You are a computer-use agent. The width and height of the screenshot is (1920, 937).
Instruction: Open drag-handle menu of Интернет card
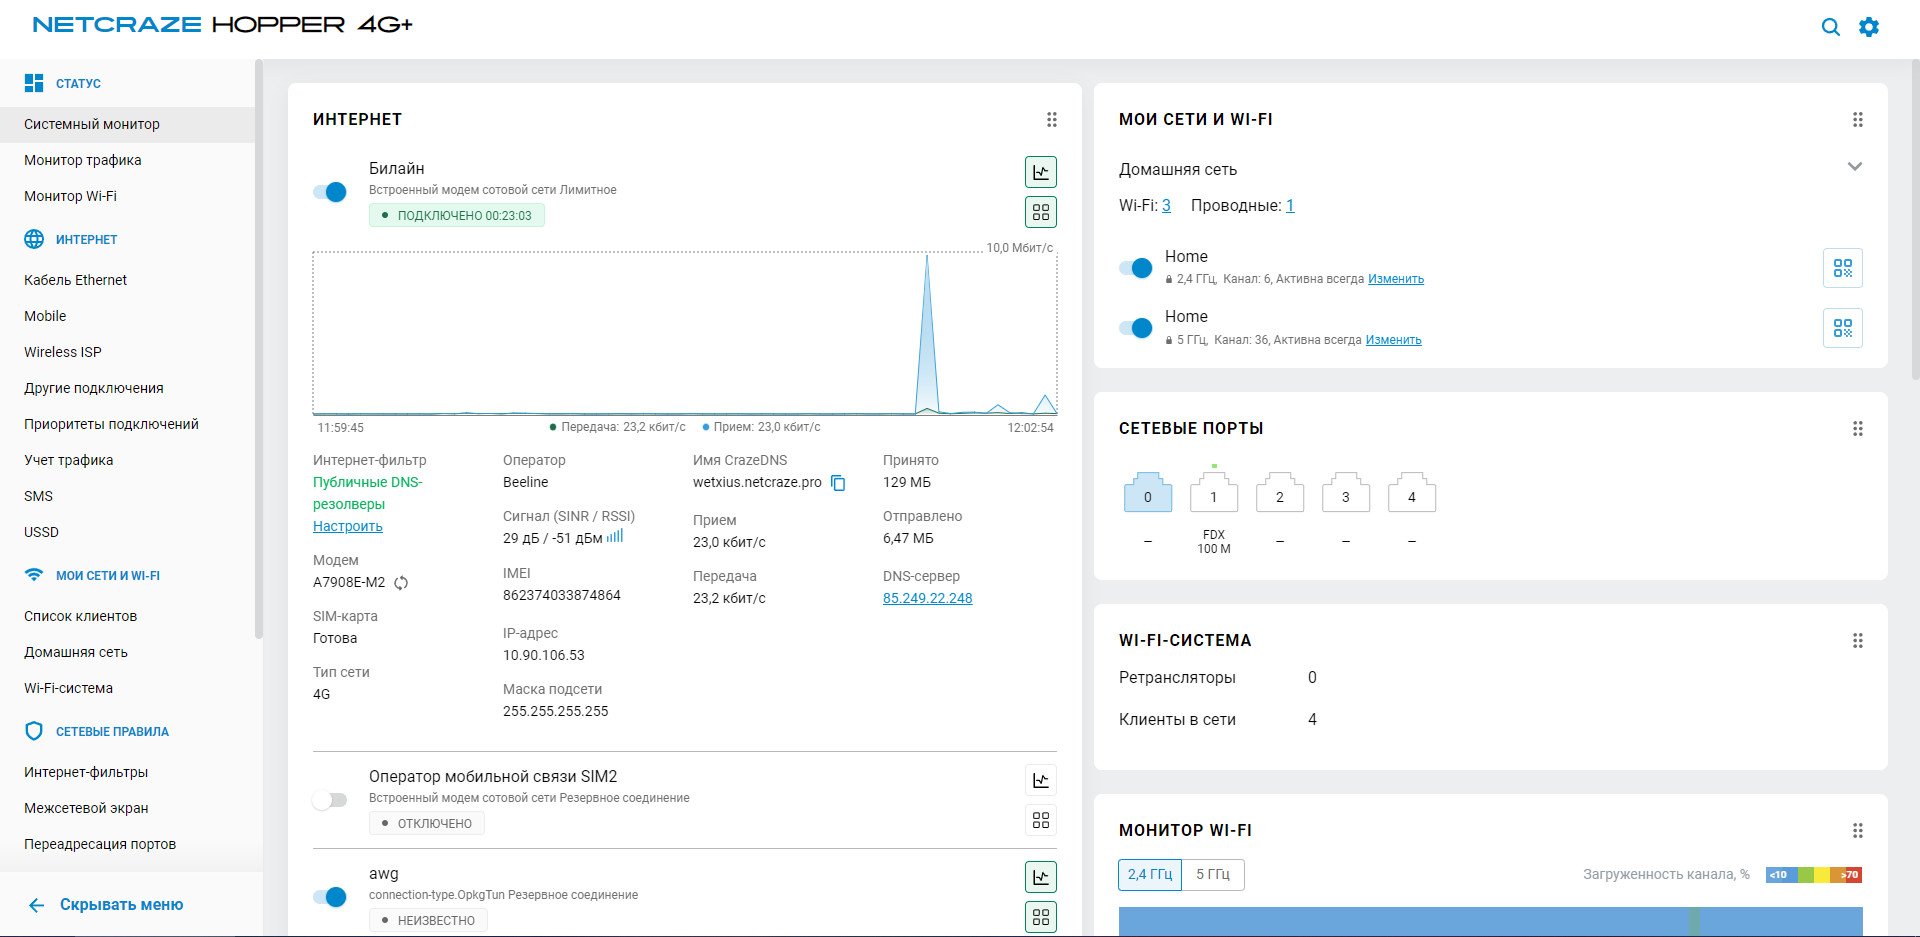tap(1051, 120)
